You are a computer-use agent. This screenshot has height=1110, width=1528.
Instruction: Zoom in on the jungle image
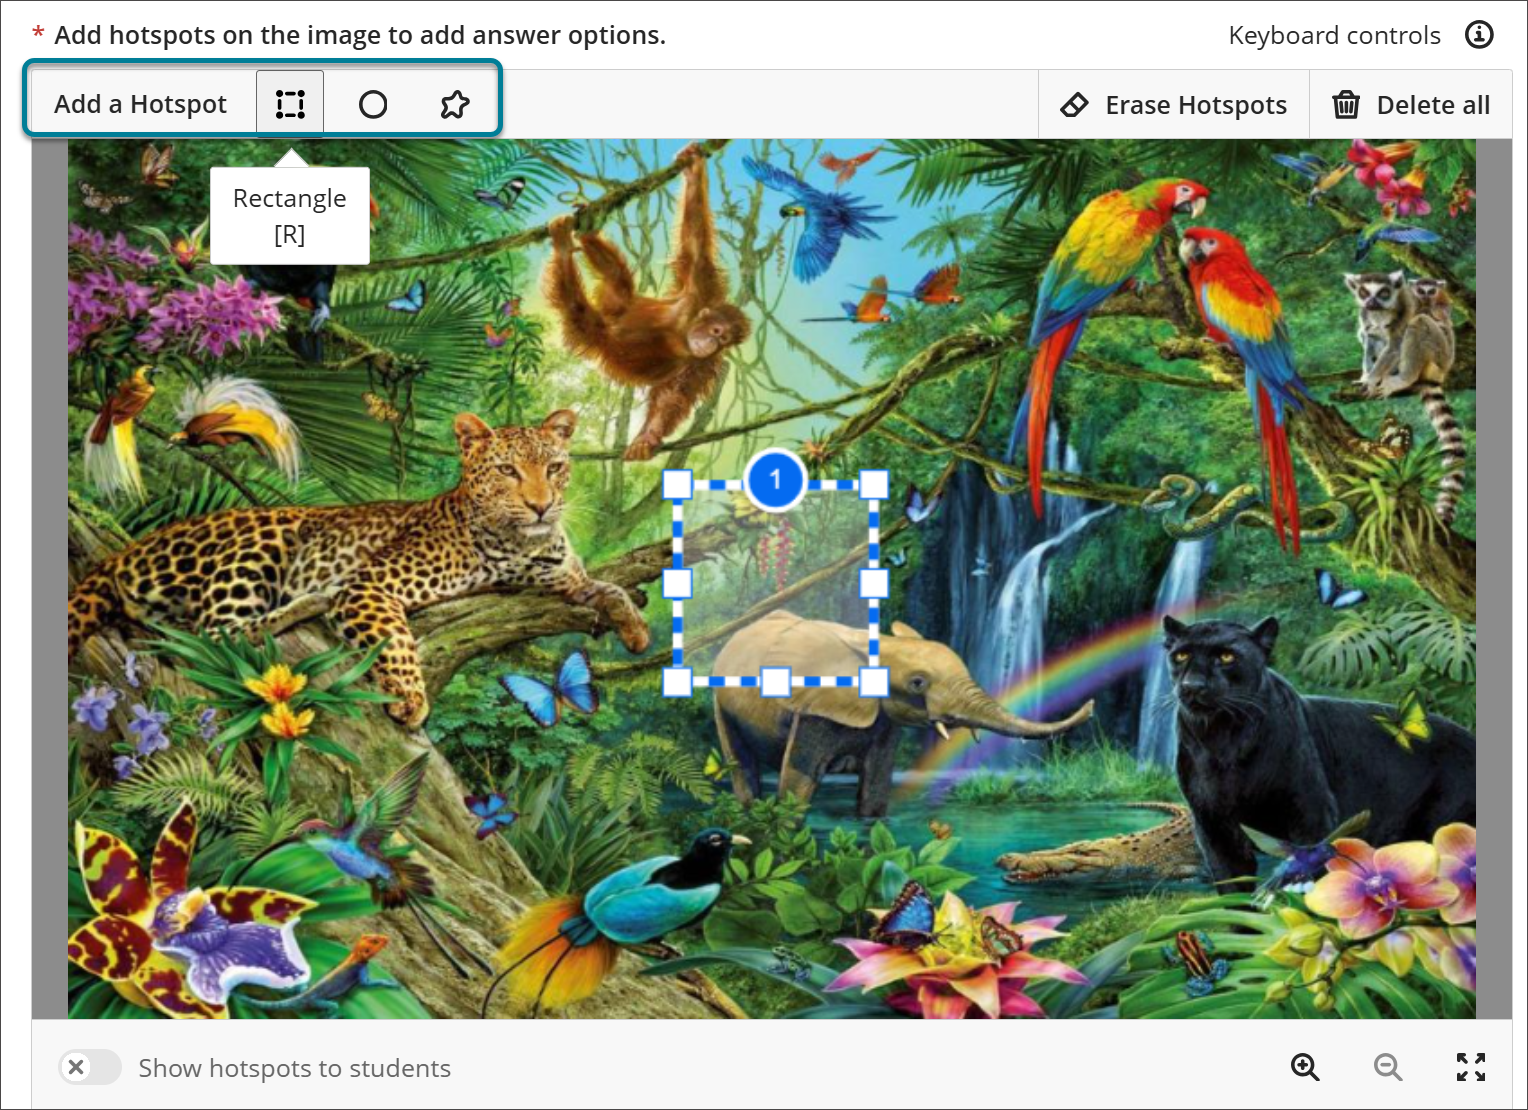[x=1305, y=1067]
